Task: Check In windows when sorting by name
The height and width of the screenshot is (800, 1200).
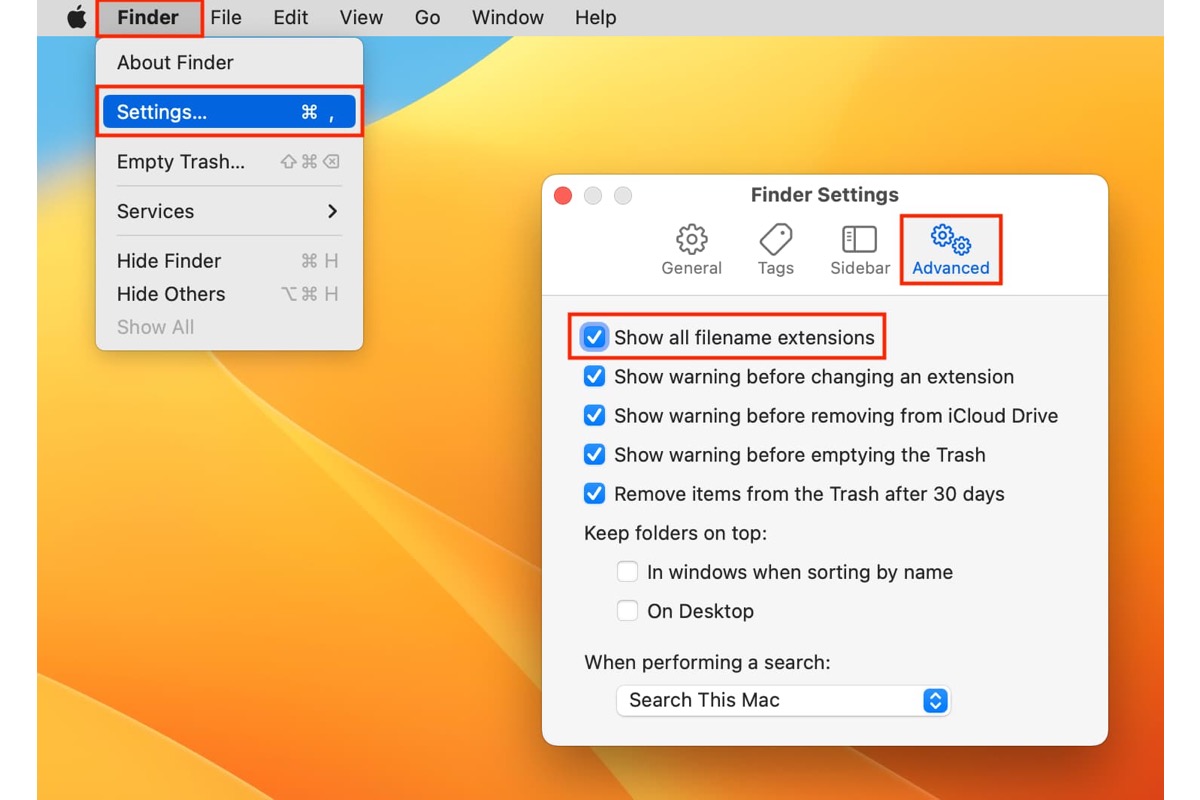Action: tap(627, 572)
